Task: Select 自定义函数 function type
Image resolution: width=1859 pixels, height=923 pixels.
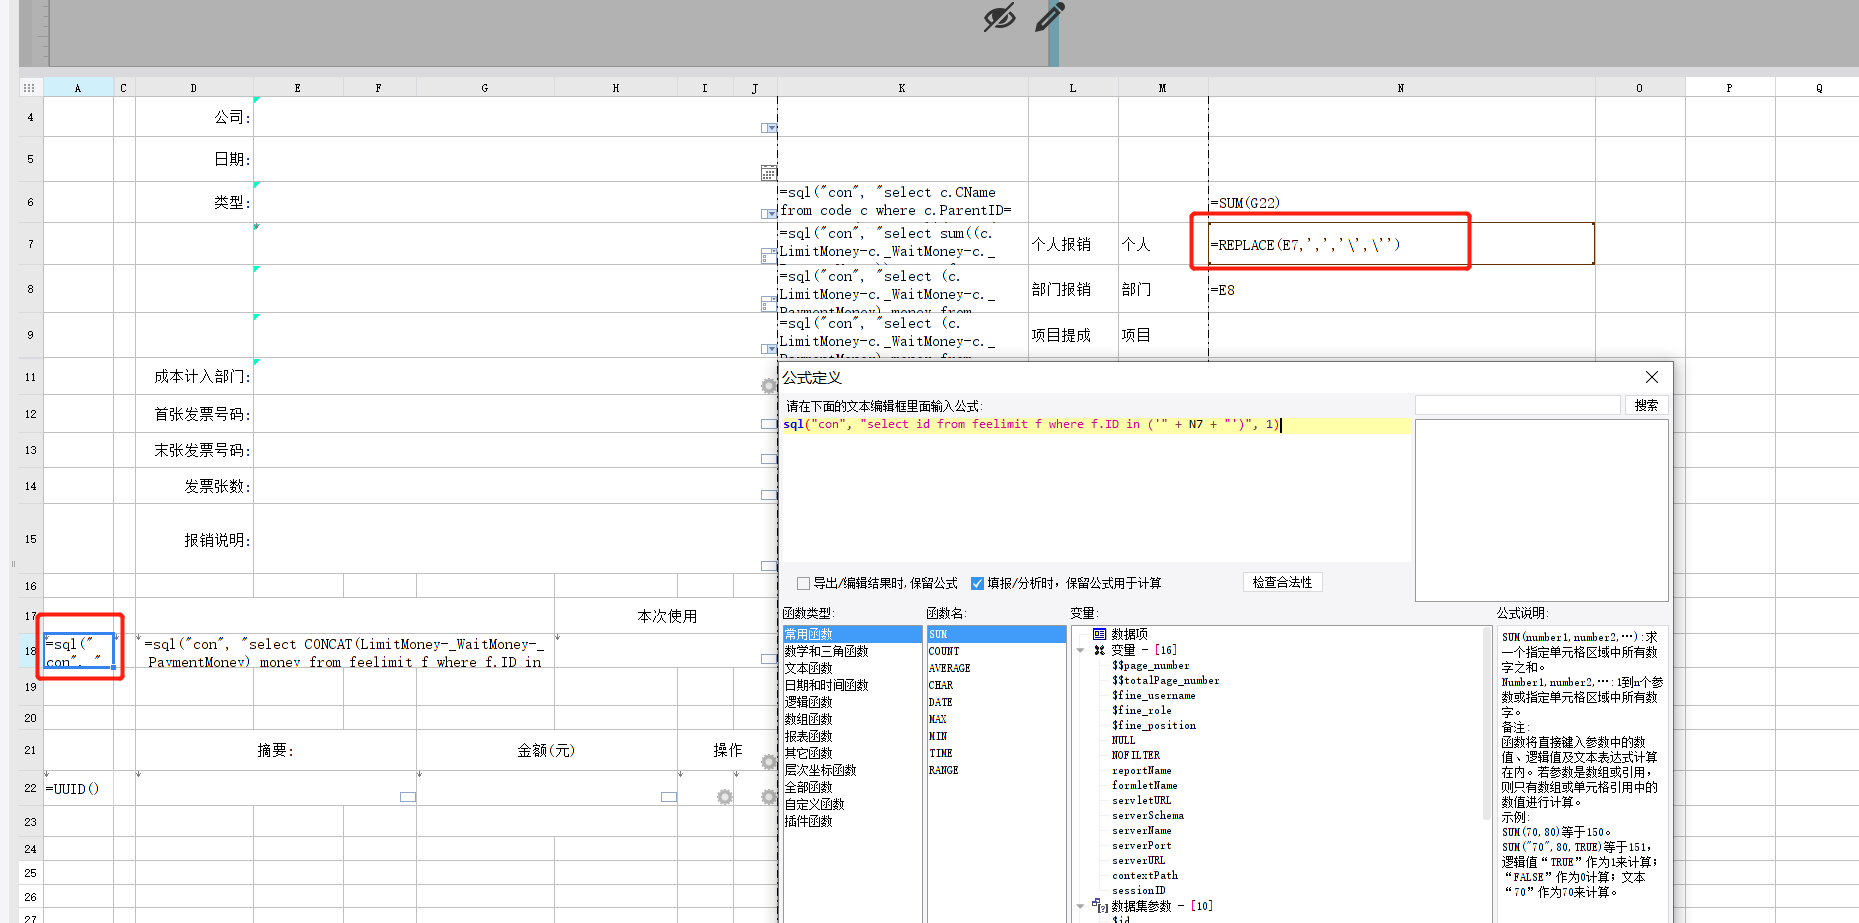Action: coord(852,804)
